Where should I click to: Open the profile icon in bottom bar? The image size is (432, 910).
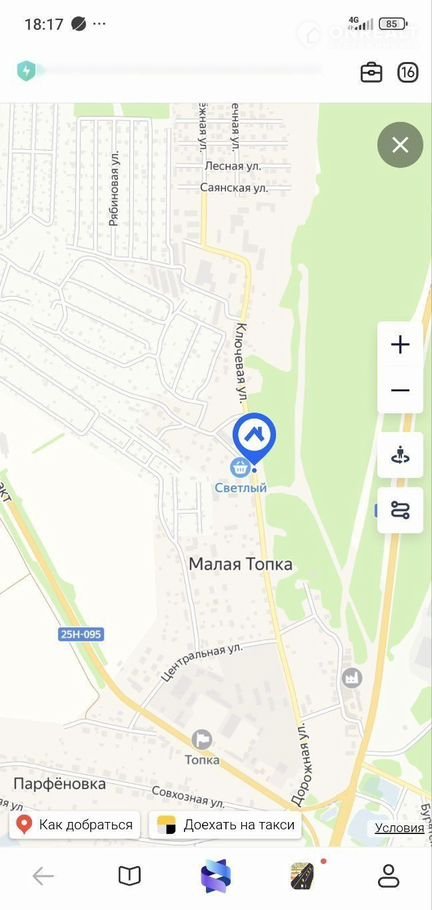[x=388, y=876]
